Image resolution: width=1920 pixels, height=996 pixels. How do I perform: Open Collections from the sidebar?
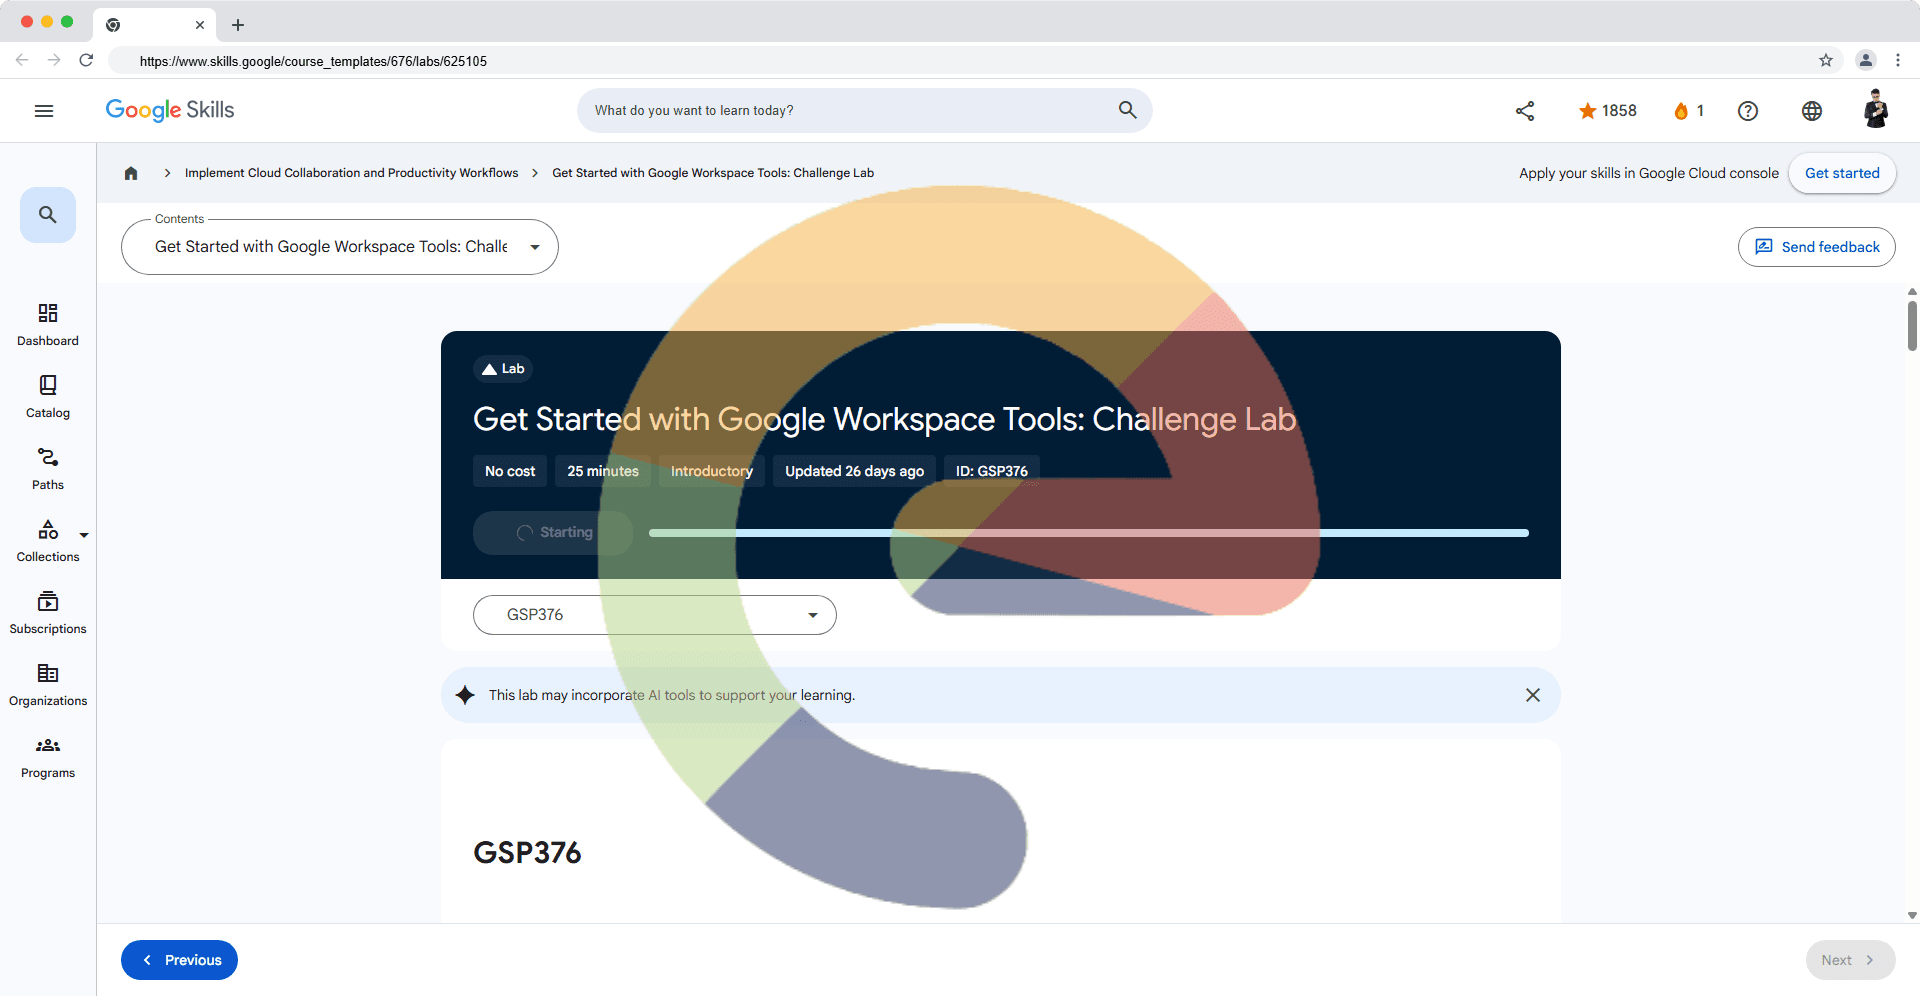click(48, 541)
